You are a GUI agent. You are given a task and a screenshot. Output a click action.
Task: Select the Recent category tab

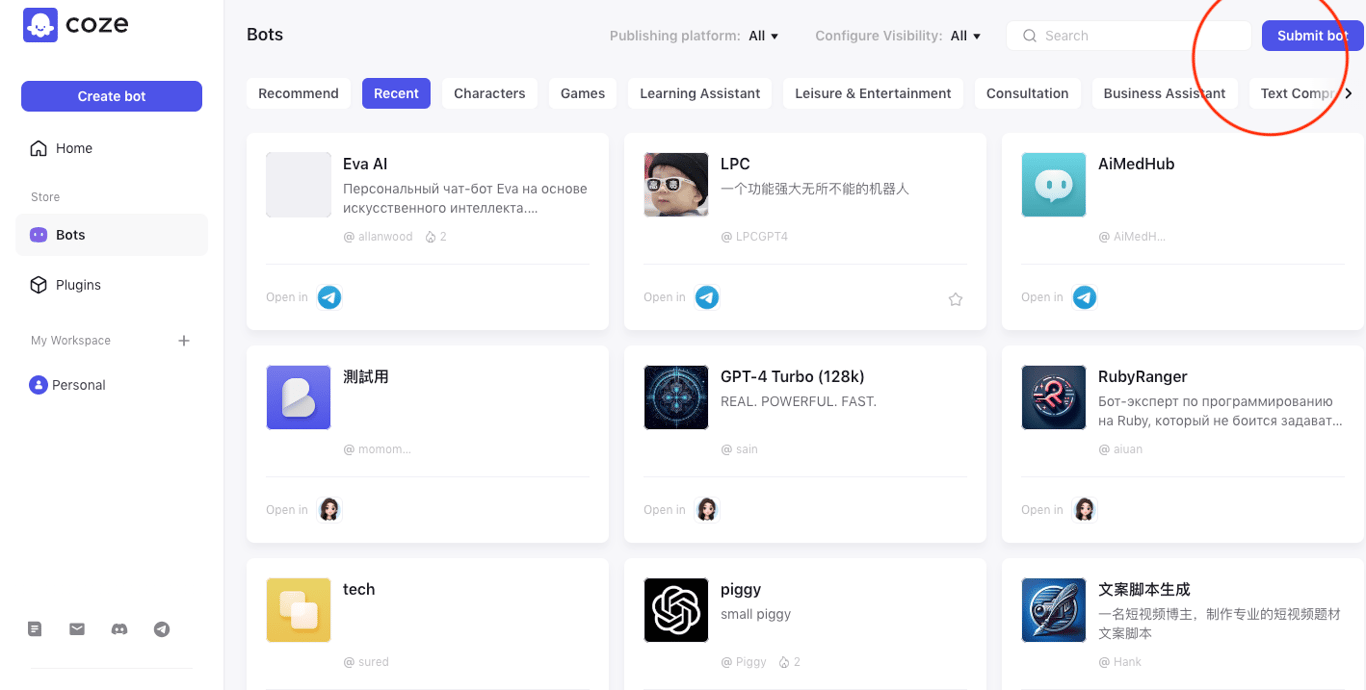tap(396, 93)
